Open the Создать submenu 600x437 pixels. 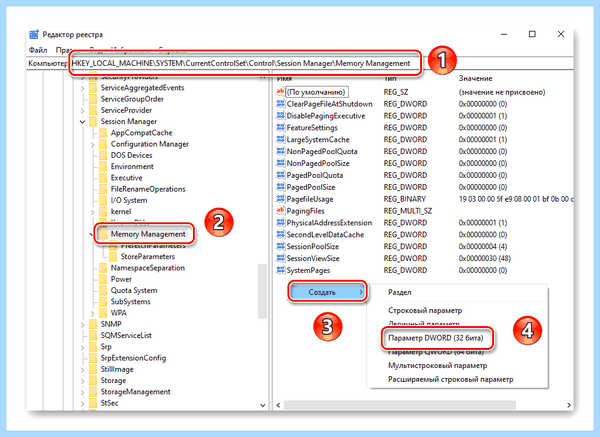pyautogui.click(x=327, y=292)
